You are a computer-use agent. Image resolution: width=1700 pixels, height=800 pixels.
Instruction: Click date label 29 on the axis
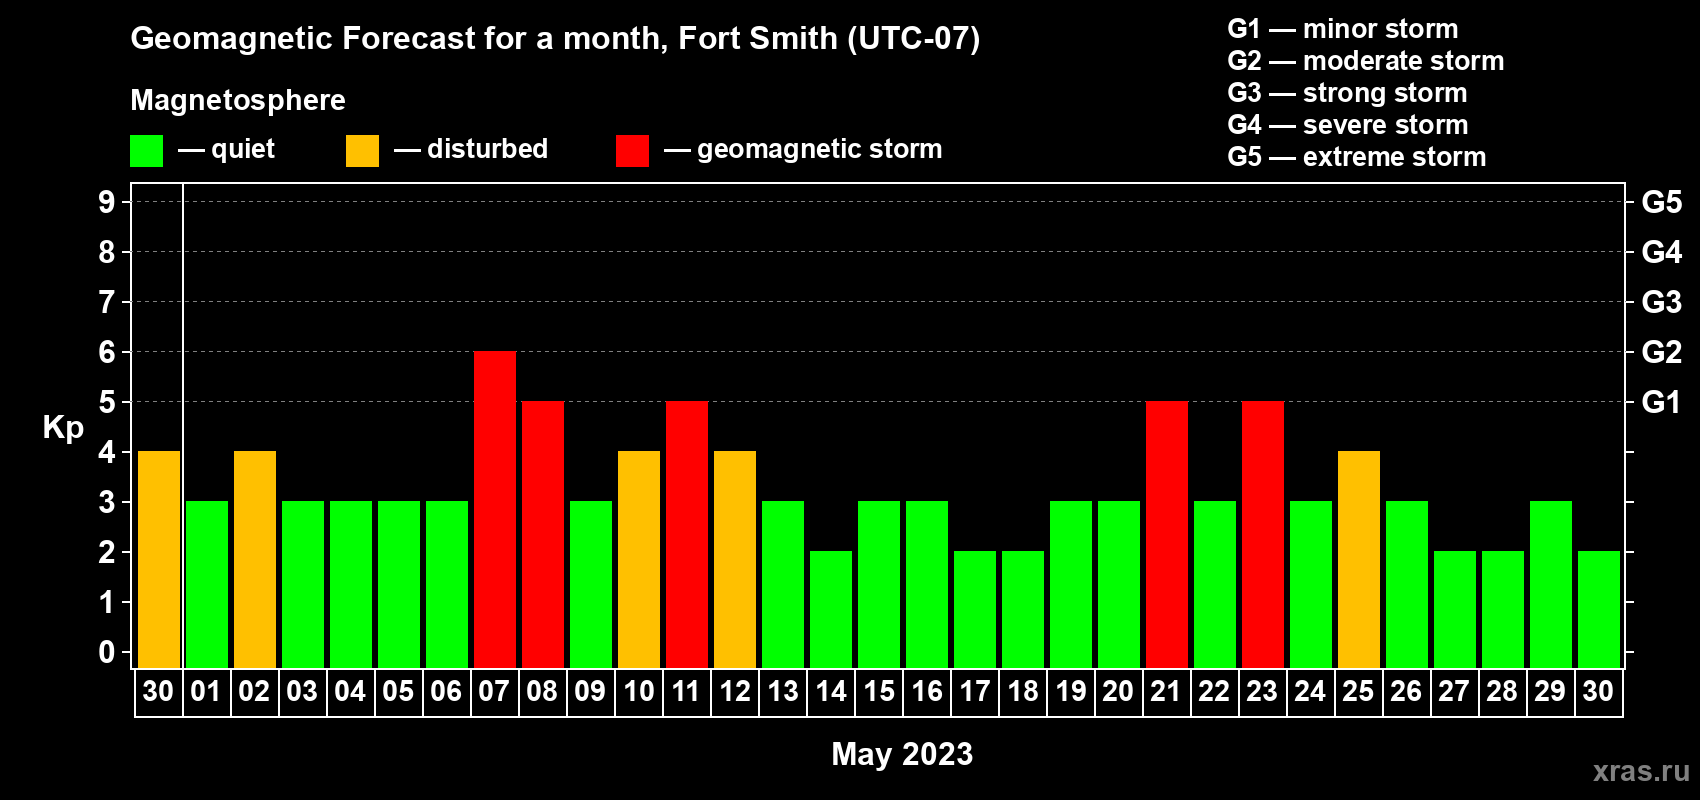point(1550,692)
